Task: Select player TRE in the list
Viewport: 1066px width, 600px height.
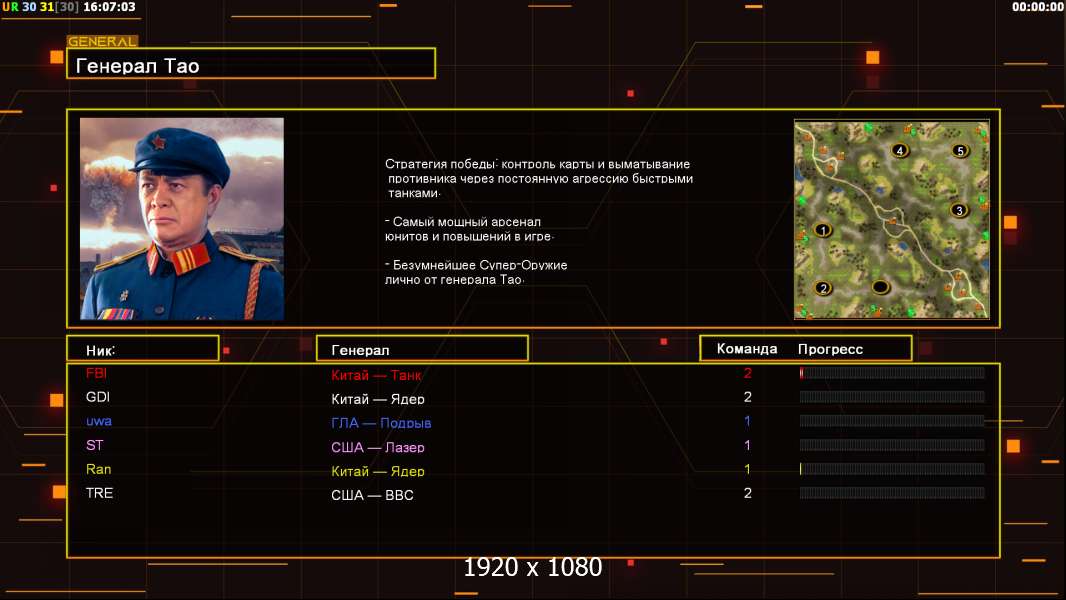Action: coord(99,493)
